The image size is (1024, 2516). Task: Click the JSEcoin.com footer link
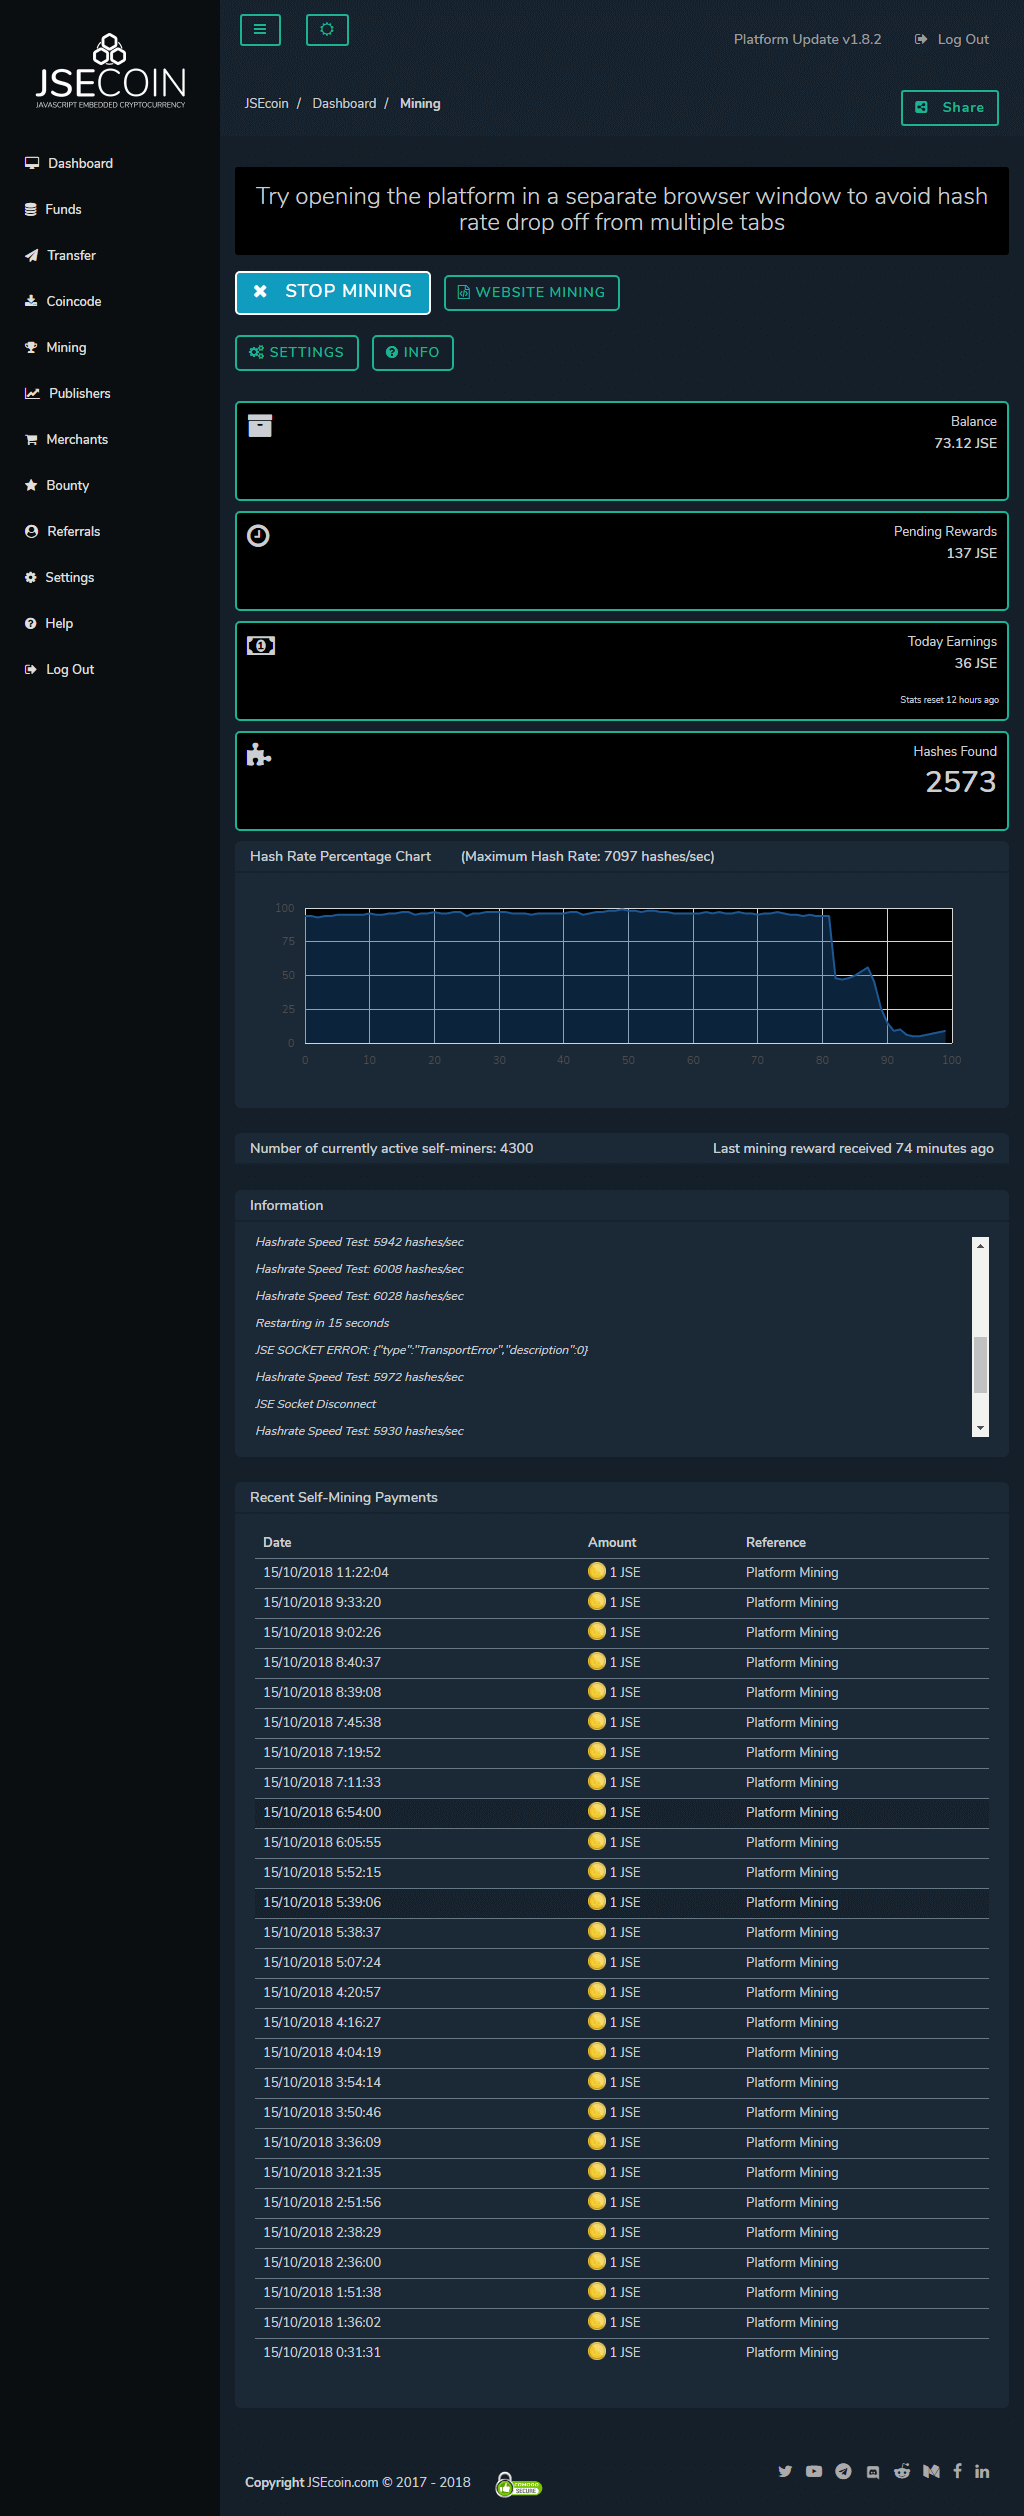click(343, 2482)
